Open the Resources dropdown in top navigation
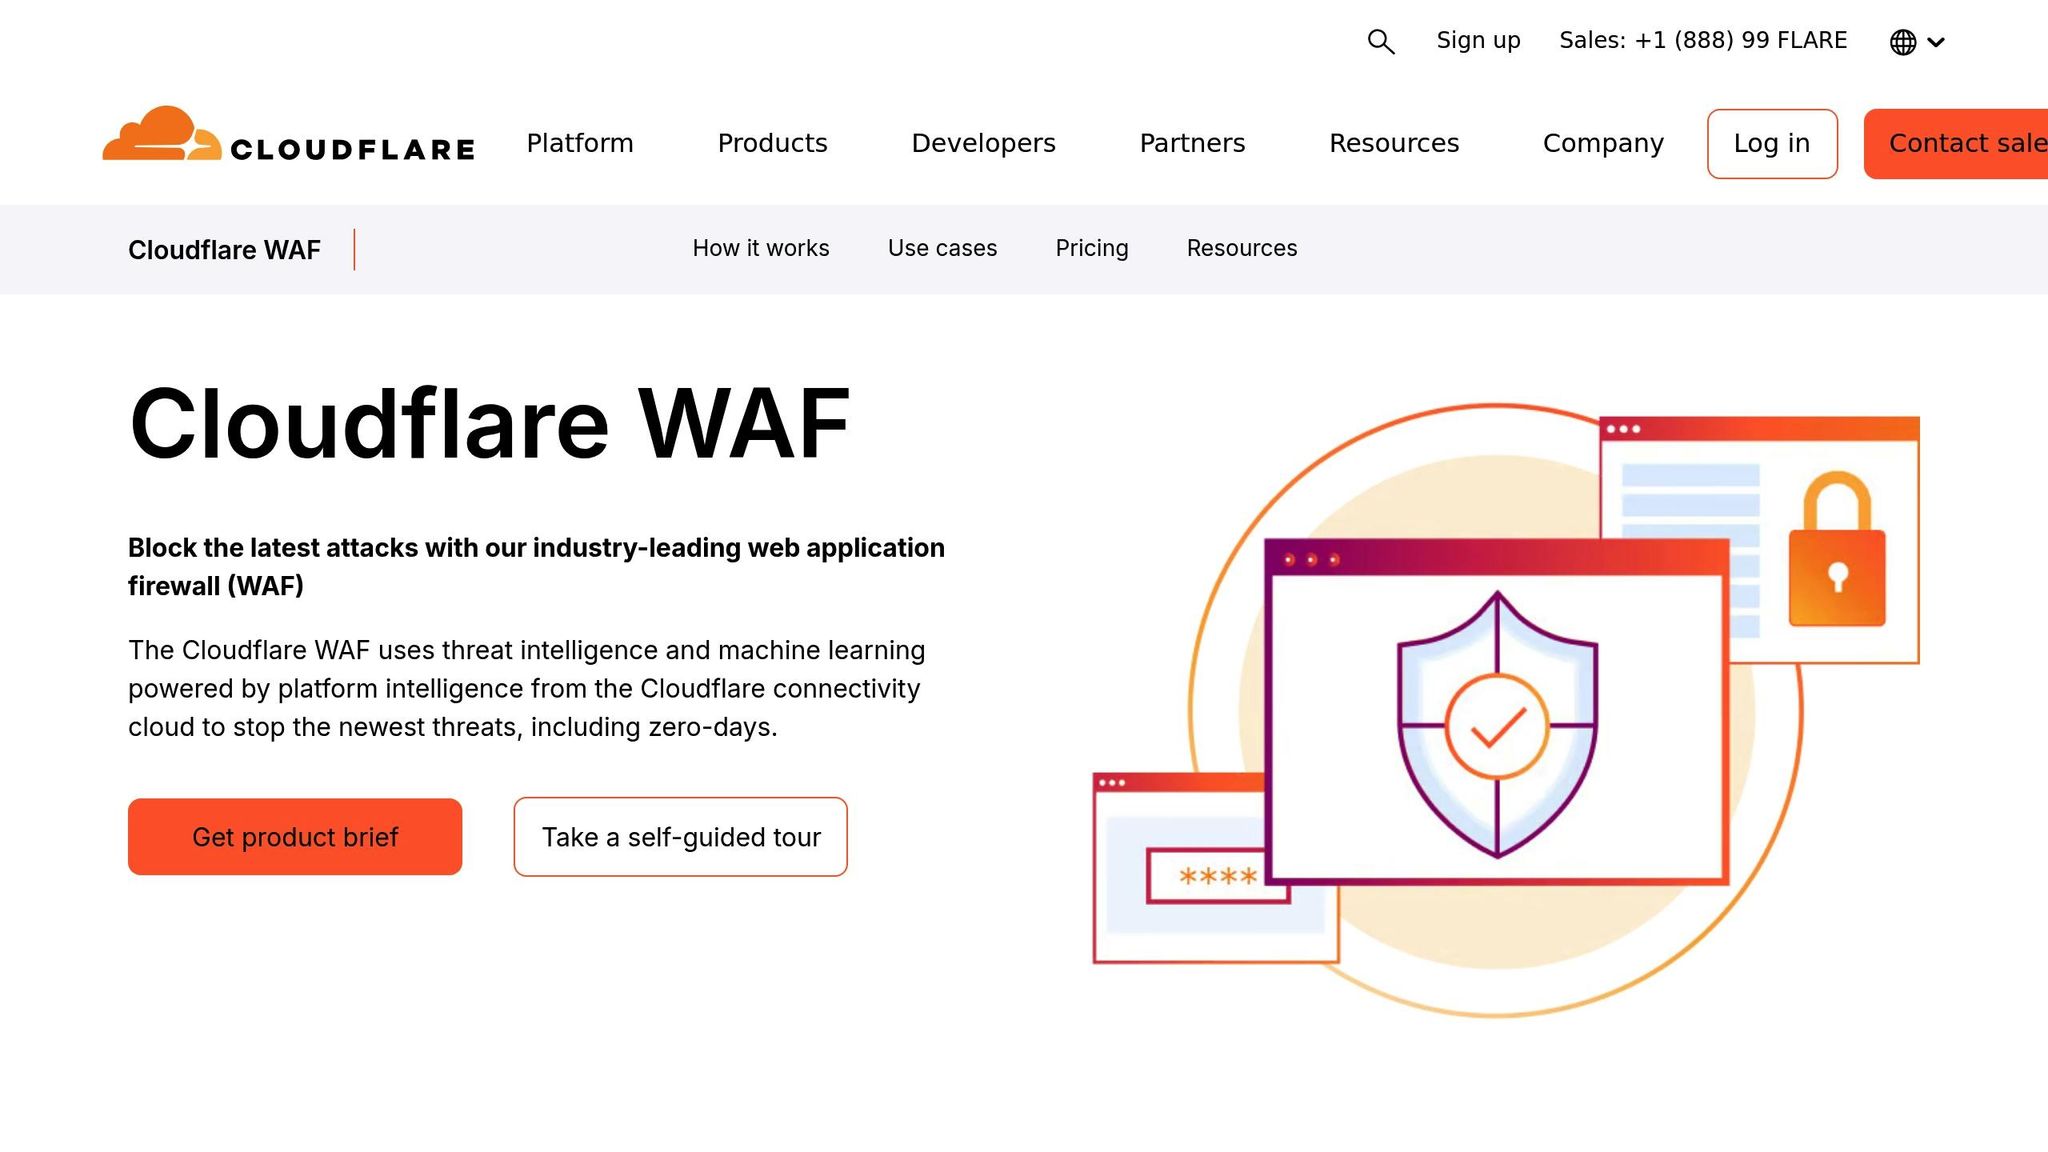 pos(1394,143)
